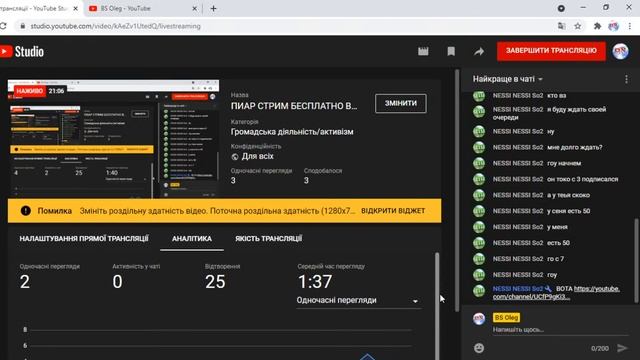This screenshot has width=640, height=360.
Task: Click the analytics panel scrollbar
Action: tap(437, 306)
